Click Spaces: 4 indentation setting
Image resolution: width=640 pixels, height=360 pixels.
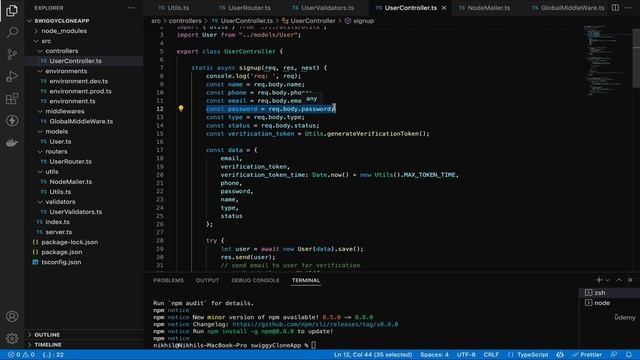coord(434,355)
